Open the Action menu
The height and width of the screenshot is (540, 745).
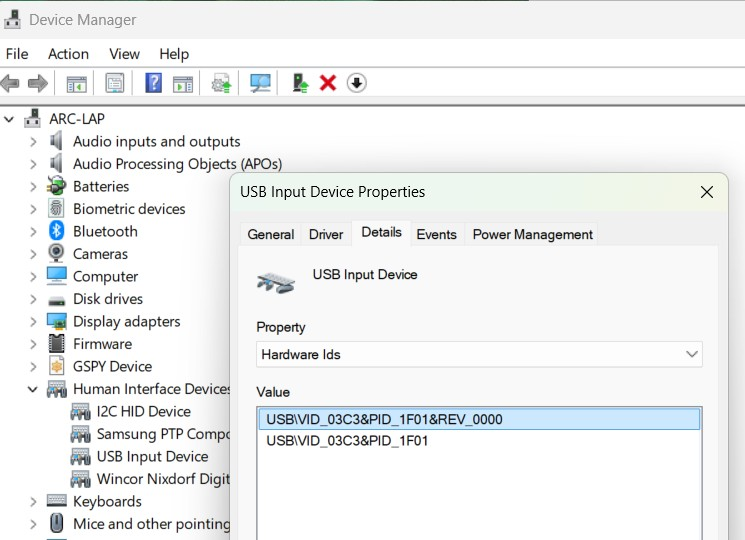point(68,54)
